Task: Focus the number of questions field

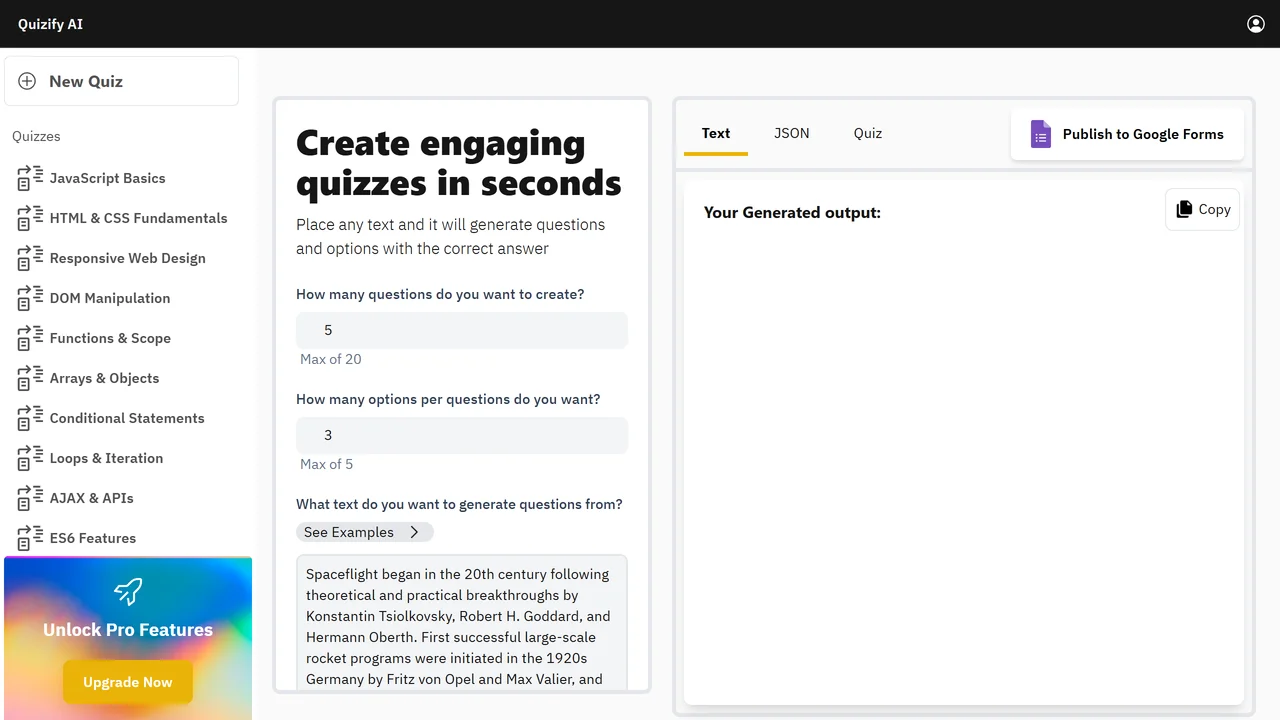Action: click(462, 330)
